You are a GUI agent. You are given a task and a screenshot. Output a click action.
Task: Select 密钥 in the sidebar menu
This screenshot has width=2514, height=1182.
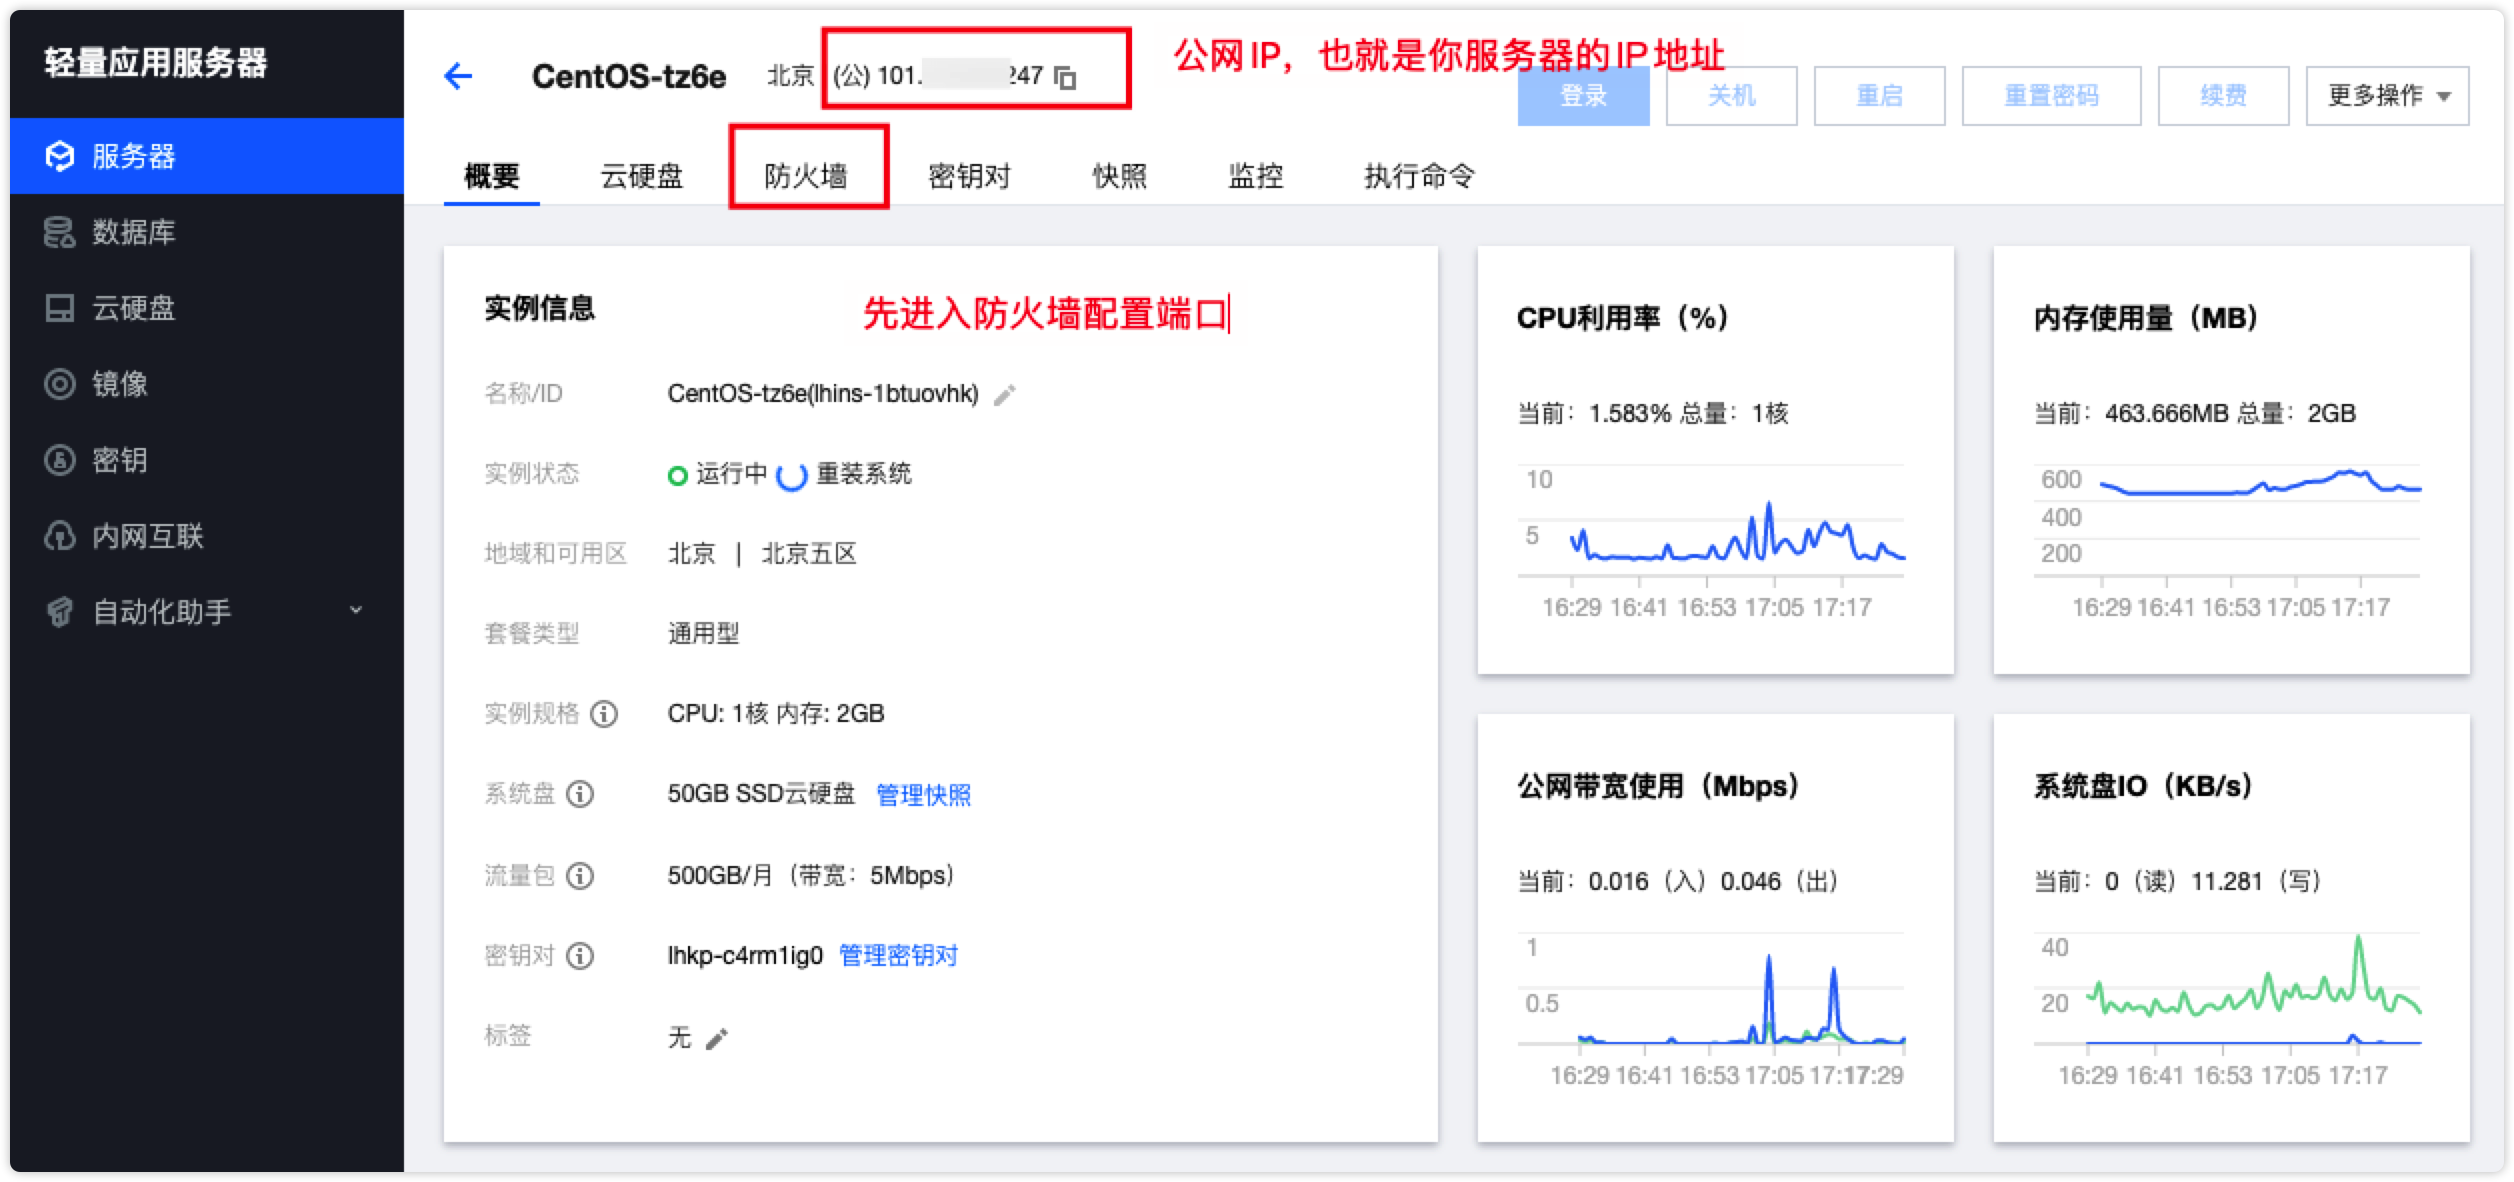[x=207, y=460]
